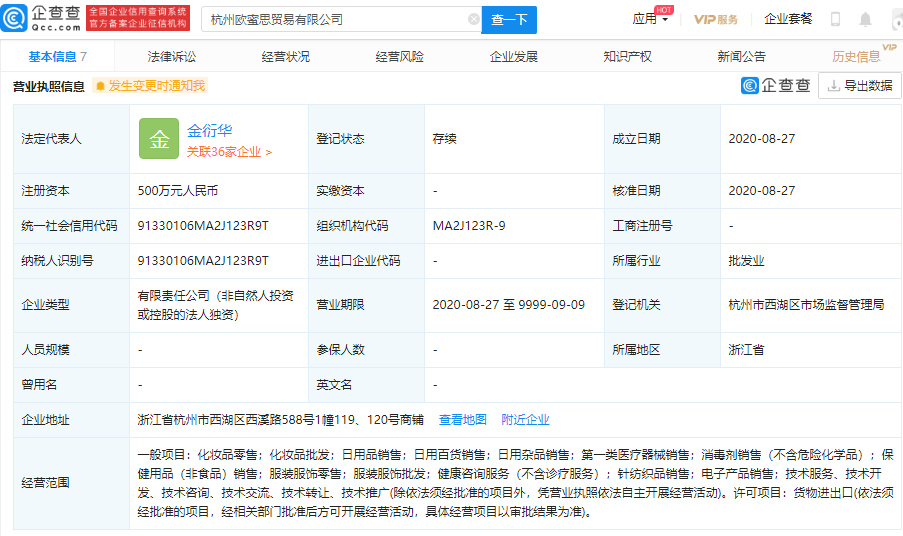Open the mobile phone app icon

835,20
